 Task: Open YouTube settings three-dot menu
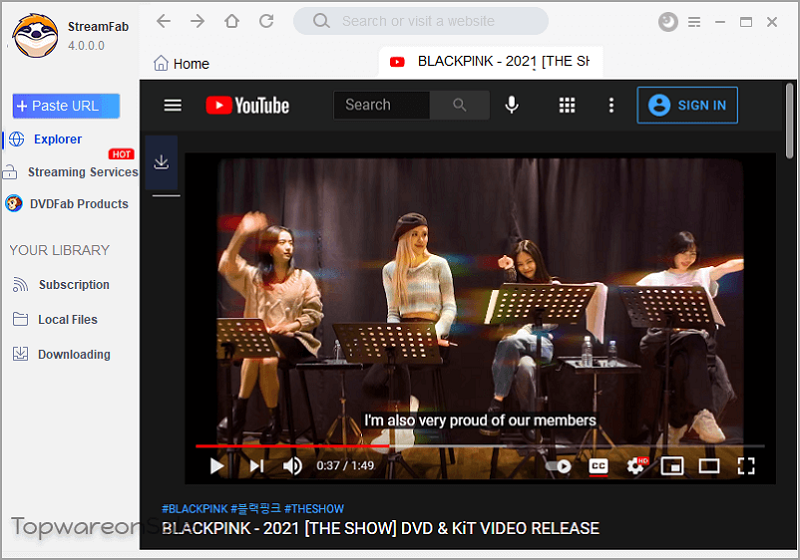[x=611, y=105]
